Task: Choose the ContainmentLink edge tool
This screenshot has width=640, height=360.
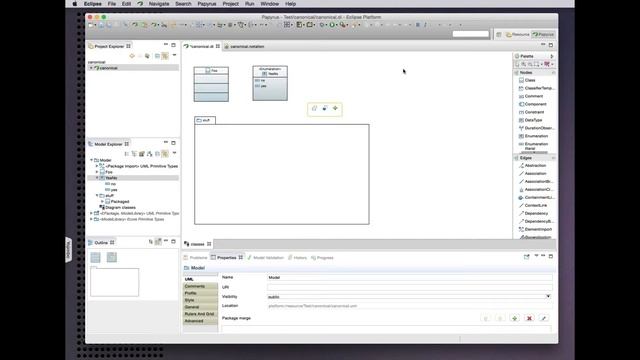Action: (x=536, y=198)
